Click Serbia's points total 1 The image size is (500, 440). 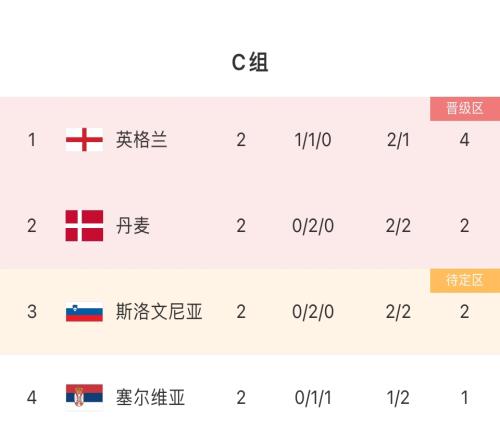tap(465, 398)
